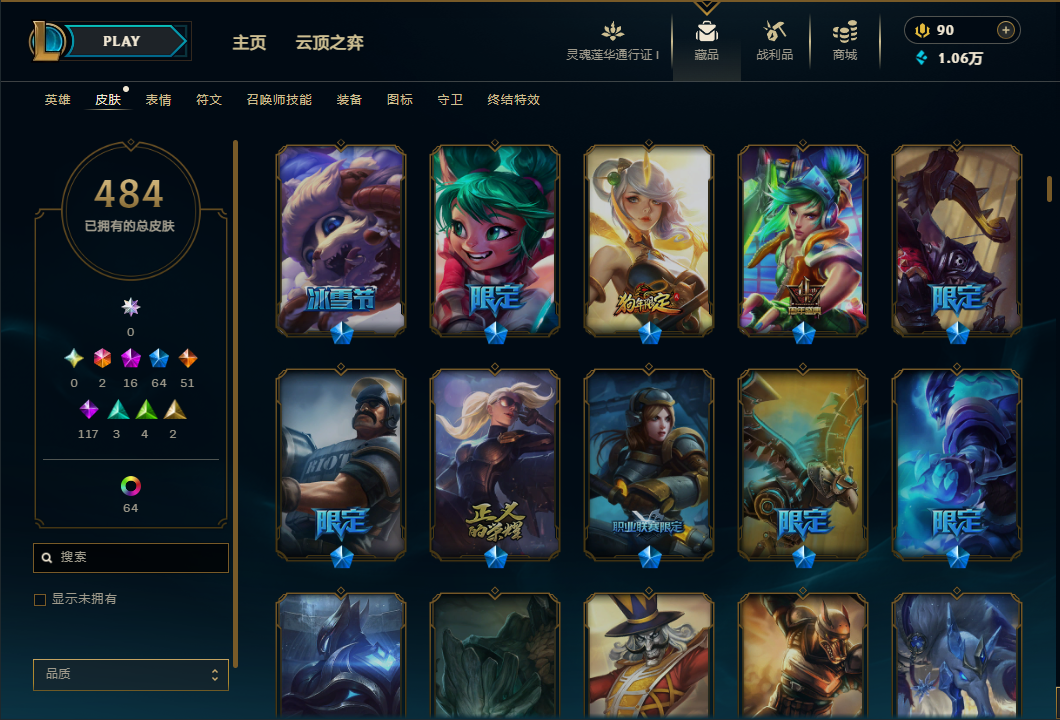Click the blue gem rarity icon showing 64
Image resolution: width=1060 pixels, height=720 pixels.
click(x=159, y=358)
